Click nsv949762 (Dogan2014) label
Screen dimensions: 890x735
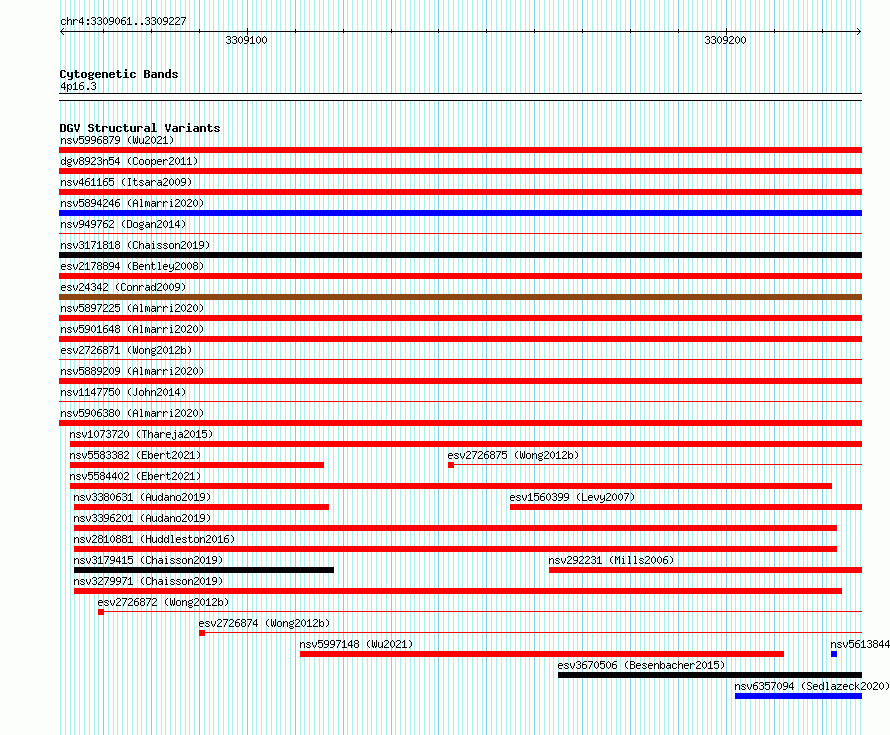(123, 224)
